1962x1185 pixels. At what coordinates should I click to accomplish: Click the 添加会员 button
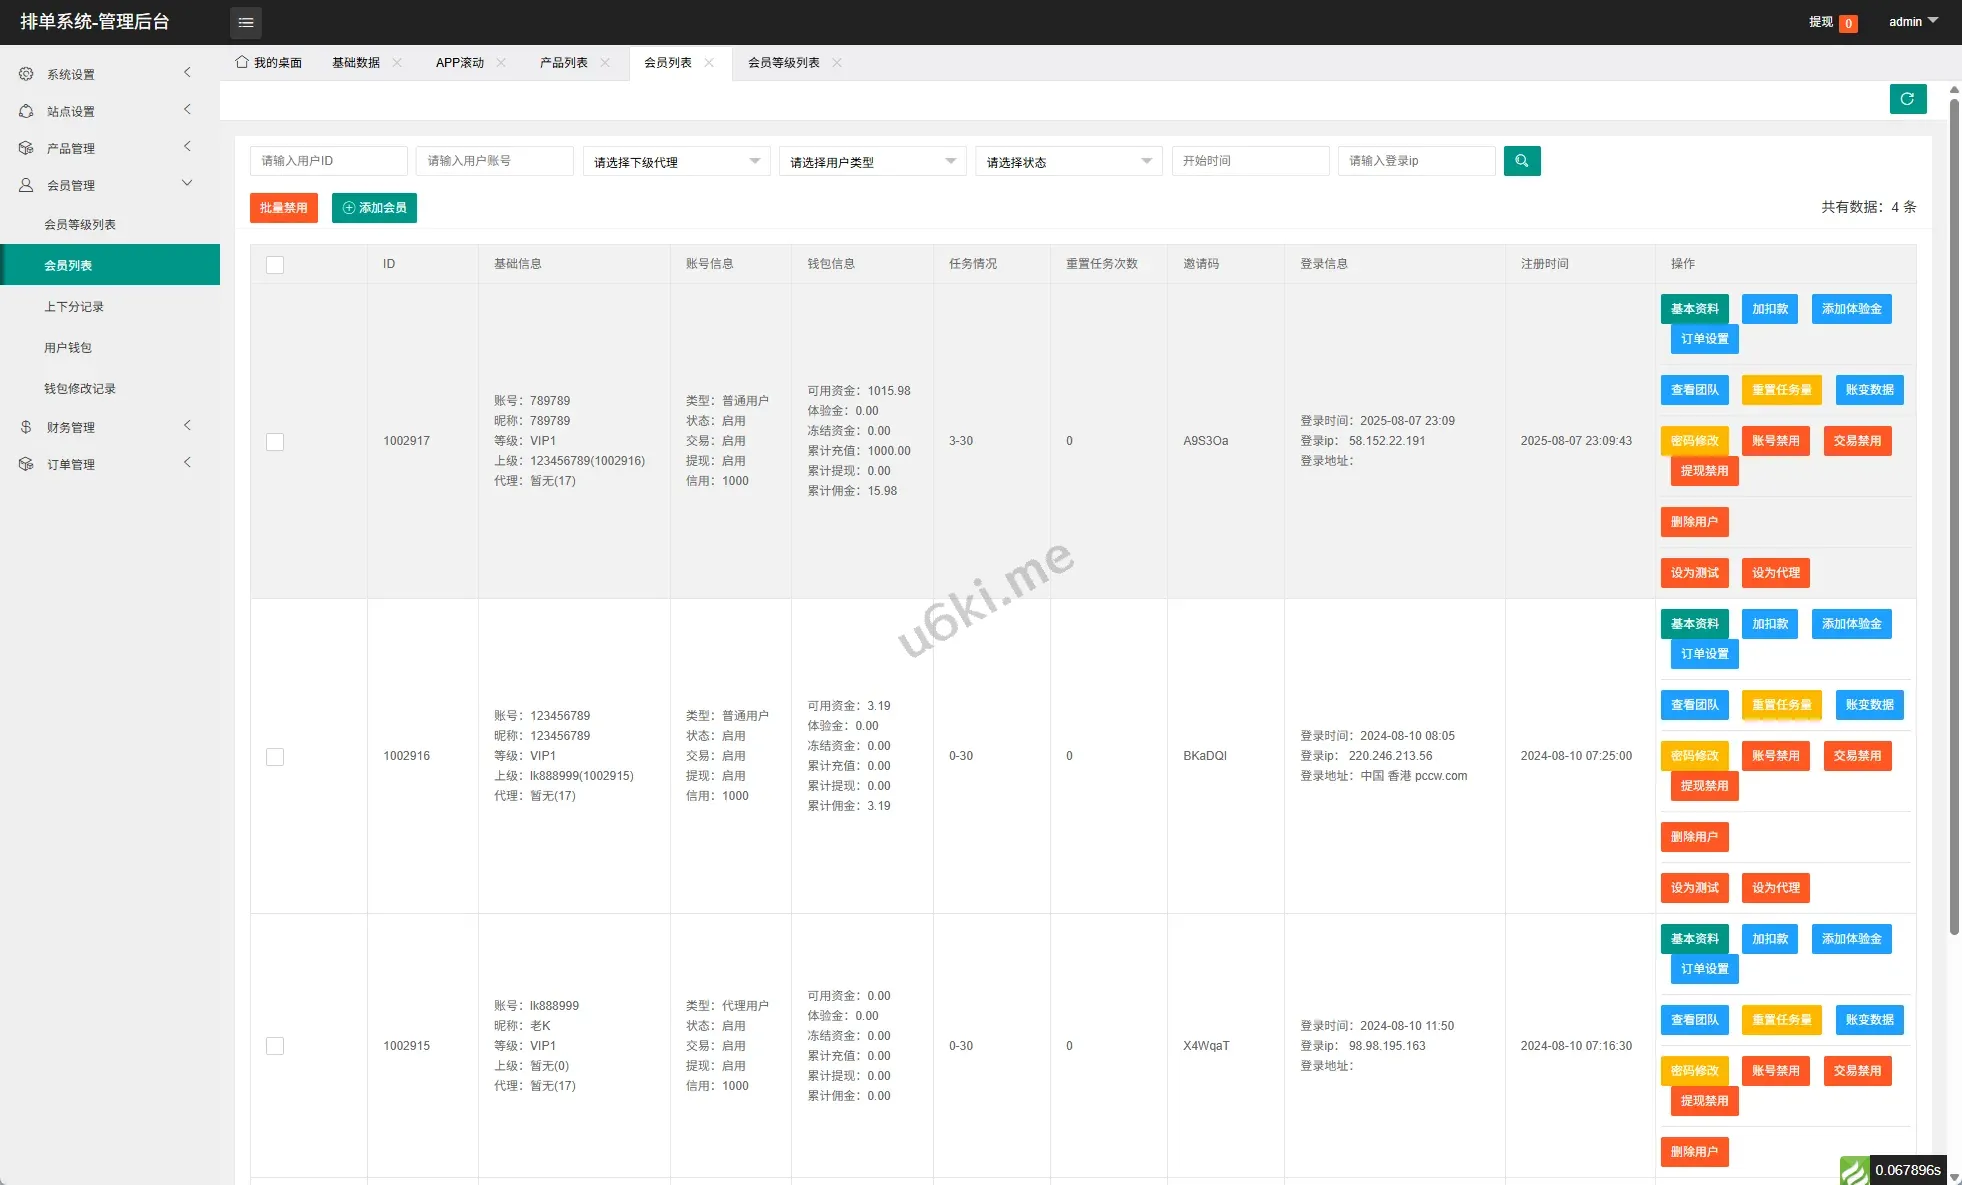(x=374, y=208)
